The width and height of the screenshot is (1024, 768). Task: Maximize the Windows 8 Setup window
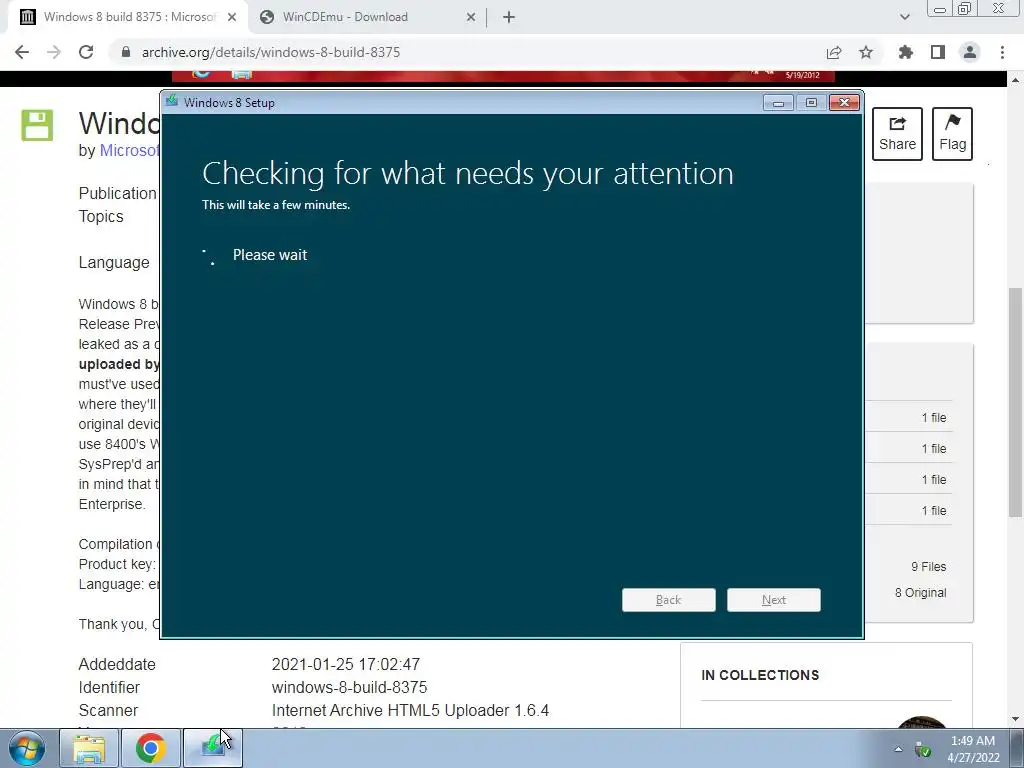pos(811,103)
